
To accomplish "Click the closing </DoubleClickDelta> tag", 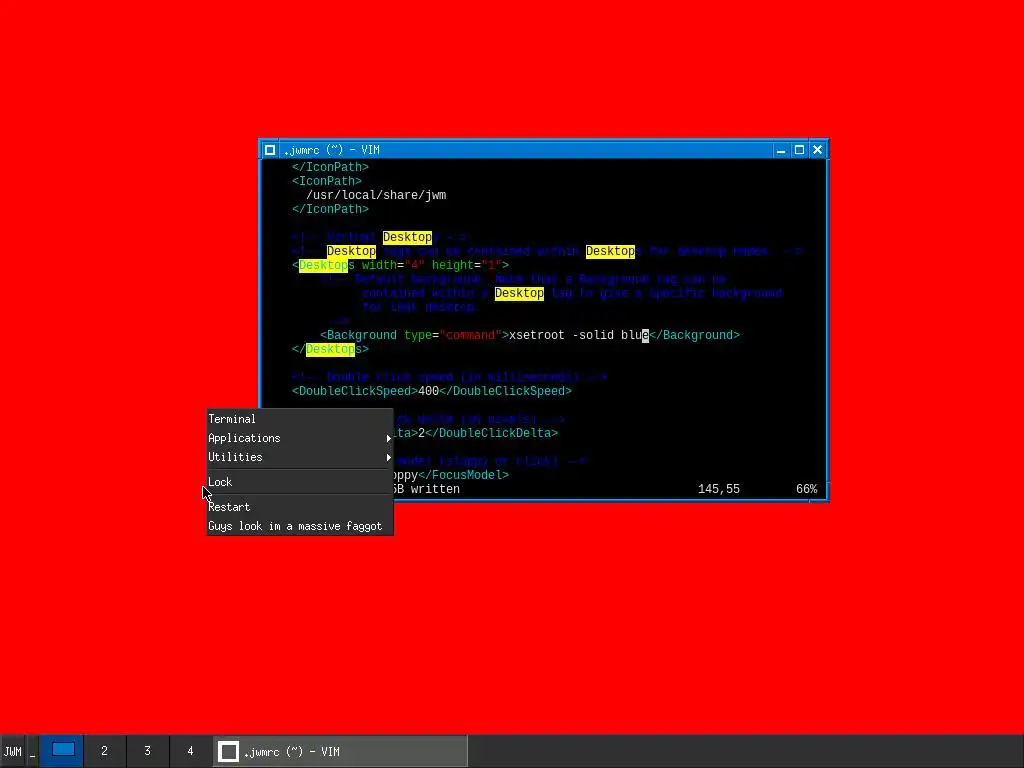I will tap(492, 433).
